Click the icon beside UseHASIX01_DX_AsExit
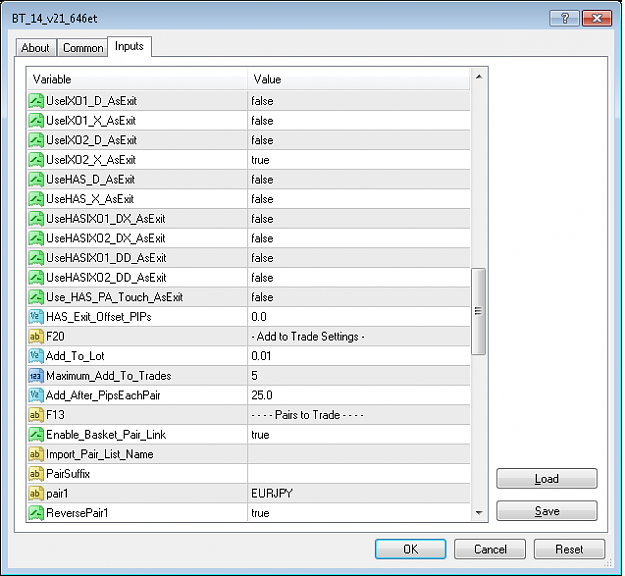The image size is (625, 576). click(36, 218)
